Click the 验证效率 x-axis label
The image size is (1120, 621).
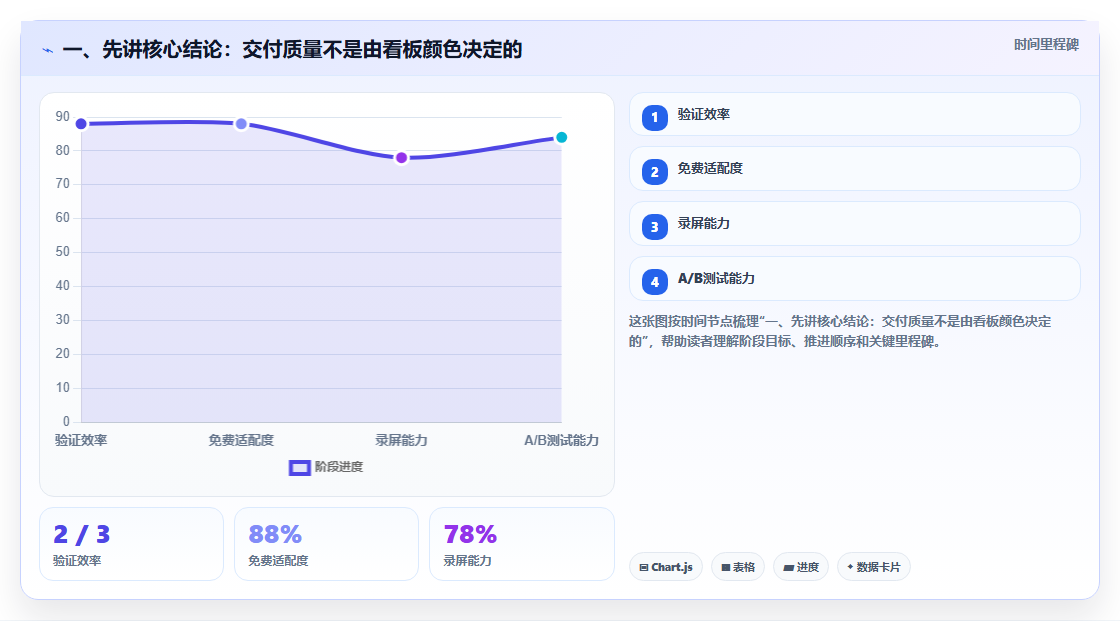(x=81, y=440)
